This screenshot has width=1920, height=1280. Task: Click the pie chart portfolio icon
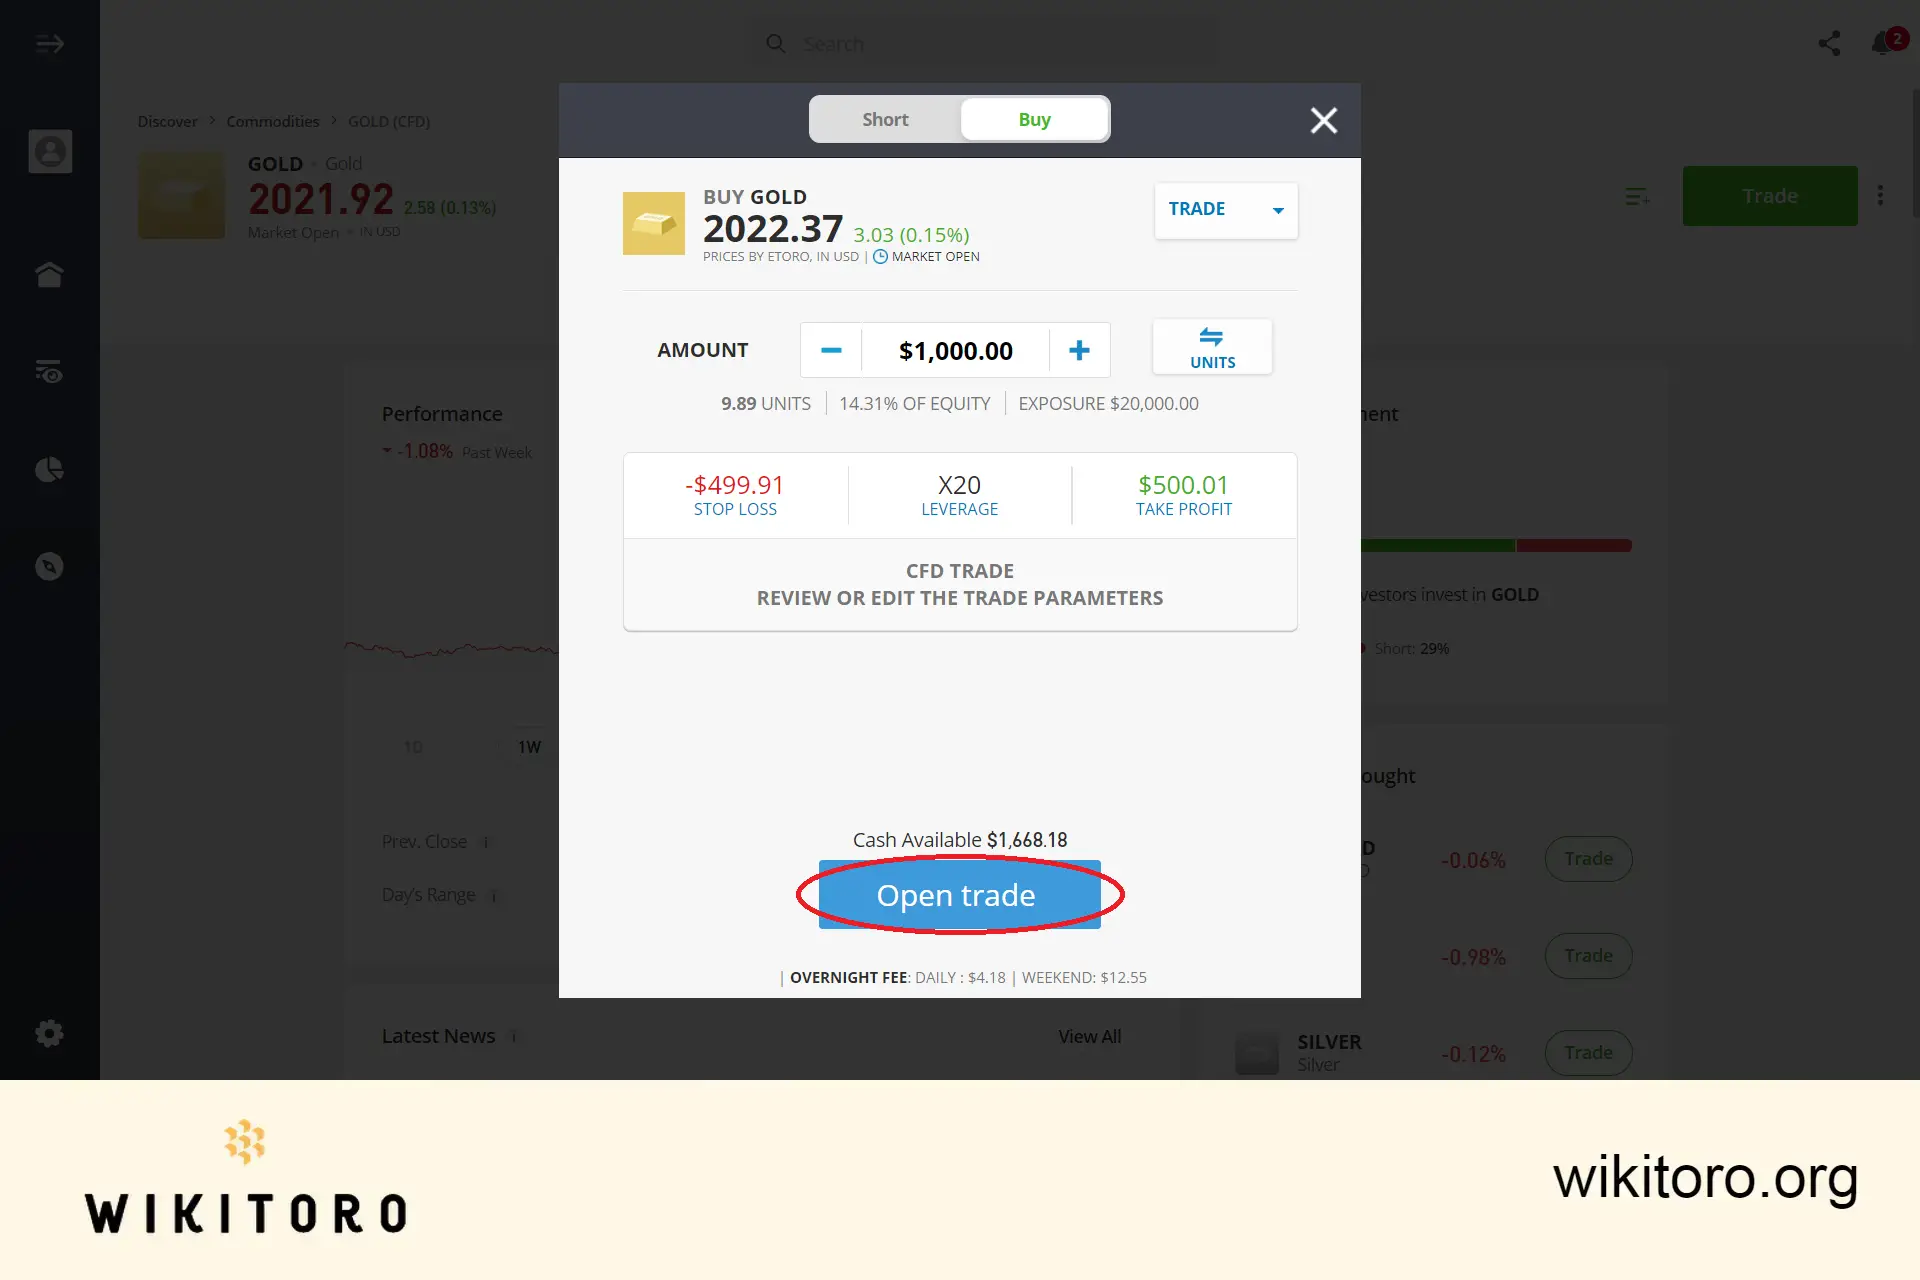50,469
